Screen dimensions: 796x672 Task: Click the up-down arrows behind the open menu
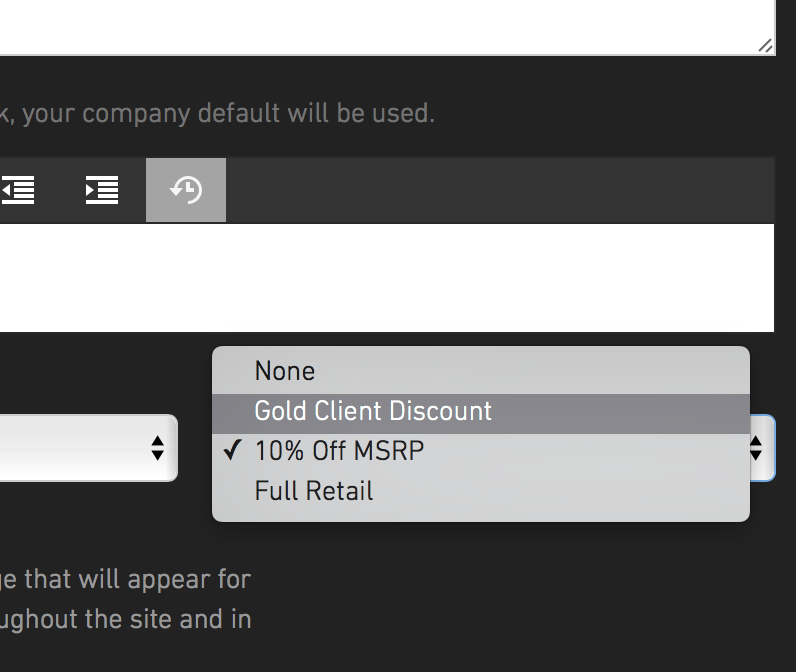coord(756,448)
